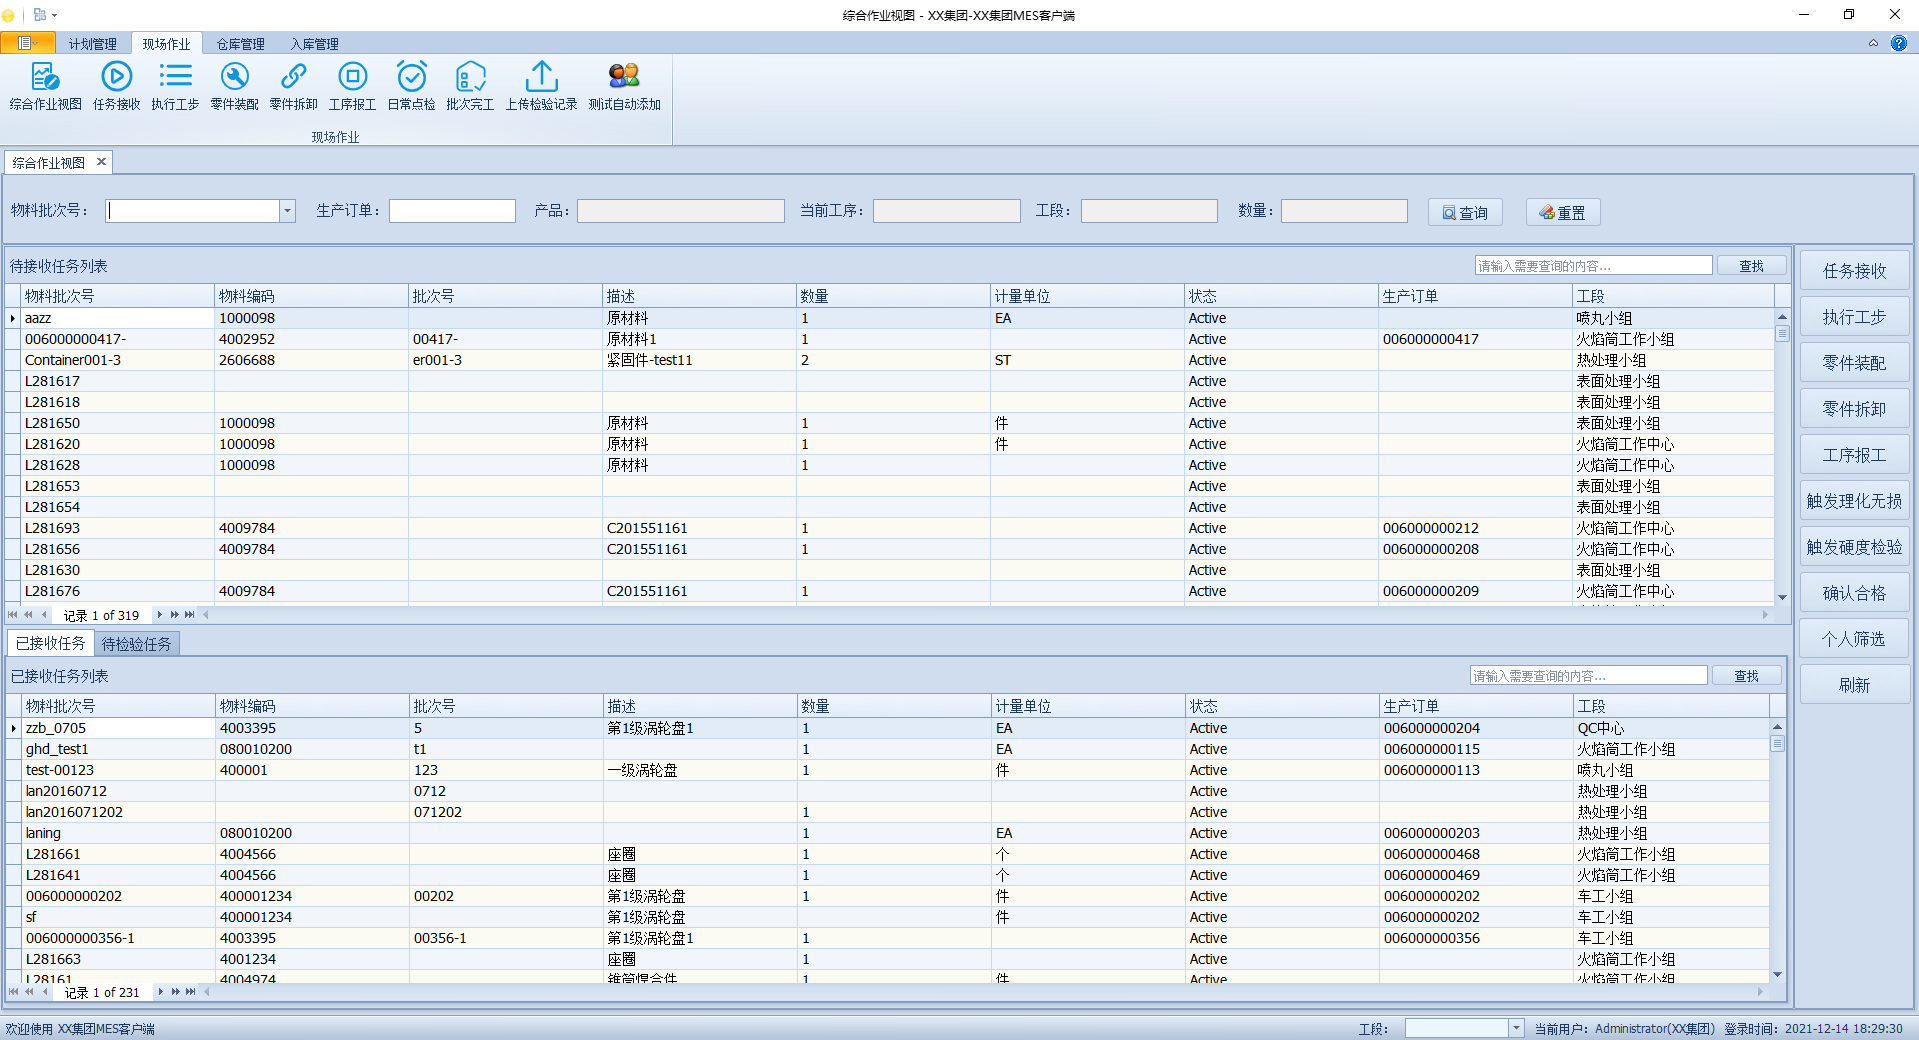Jump to first record in pending task list
Screen dimensions: 1919x1040
click(x=13, y=615)
